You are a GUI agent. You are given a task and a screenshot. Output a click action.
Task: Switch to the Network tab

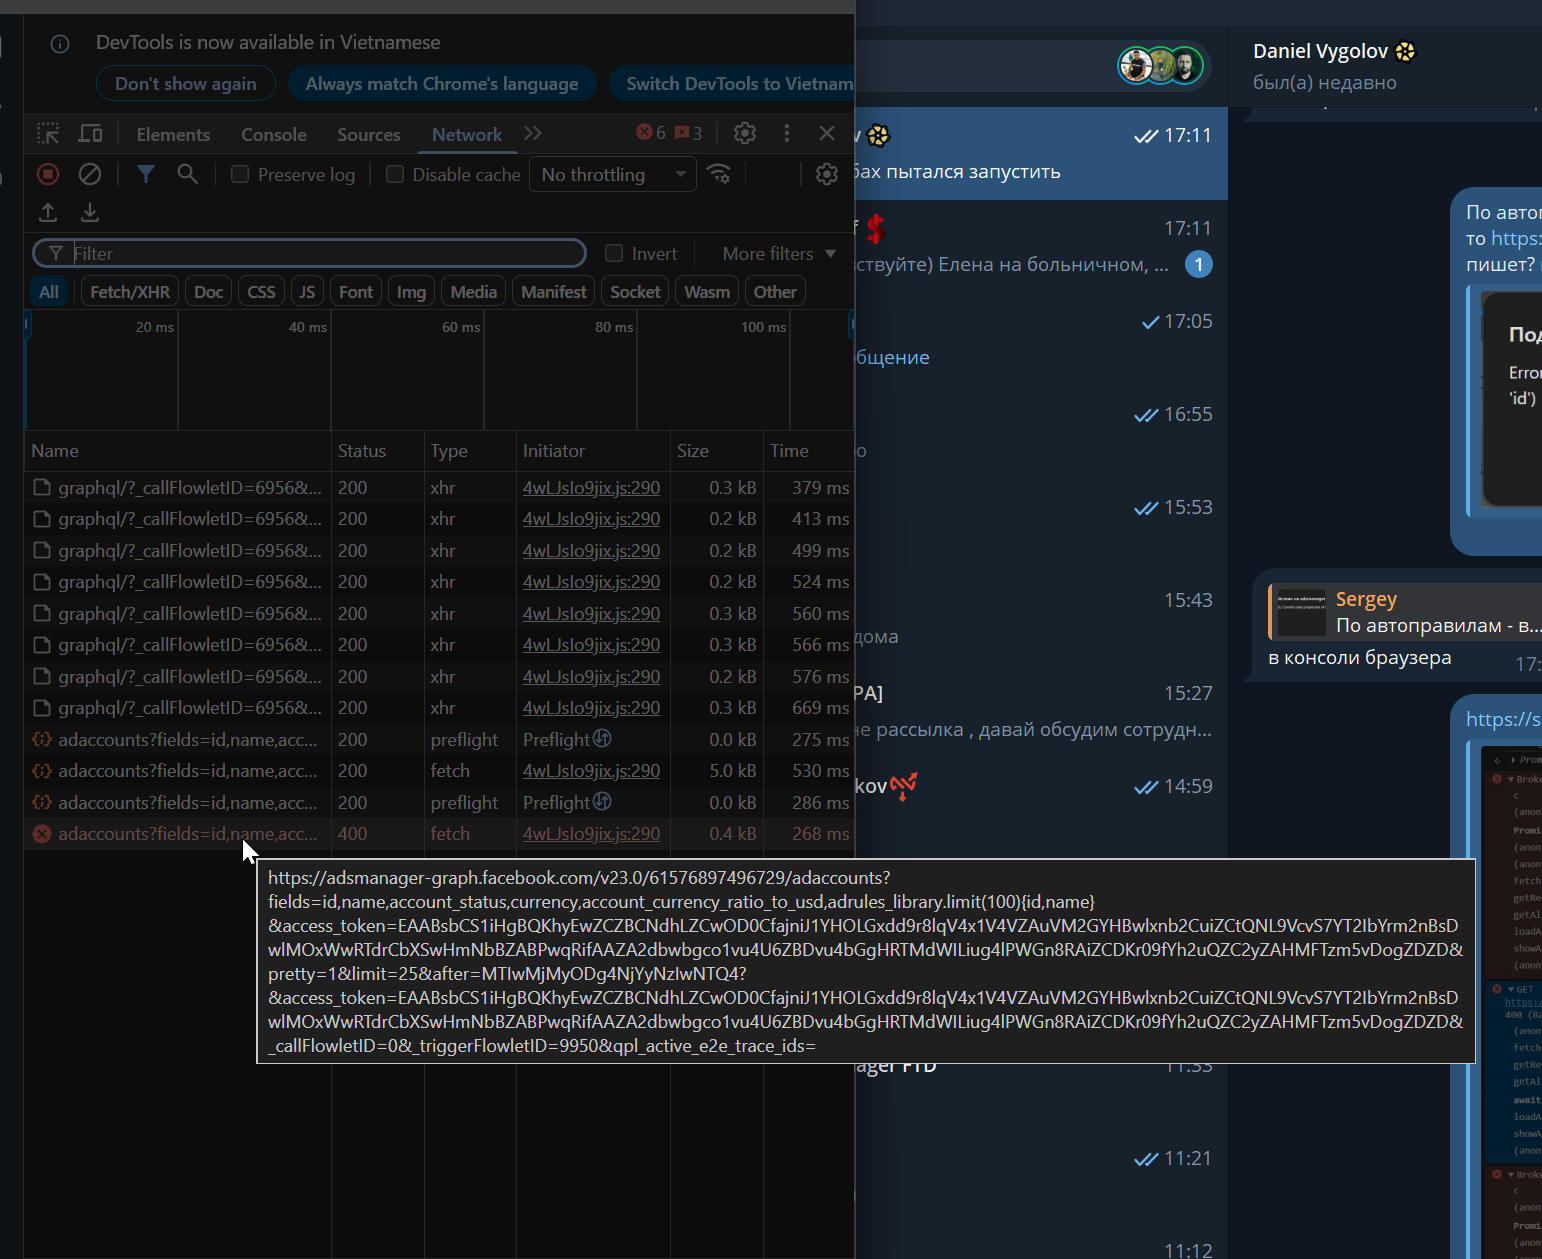tap(467, 134)
